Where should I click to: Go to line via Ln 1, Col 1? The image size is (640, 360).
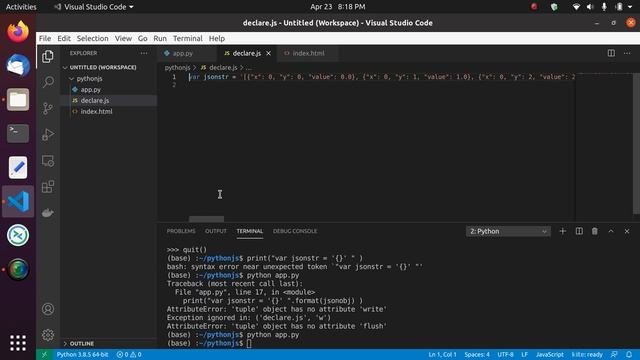(442, 354)
